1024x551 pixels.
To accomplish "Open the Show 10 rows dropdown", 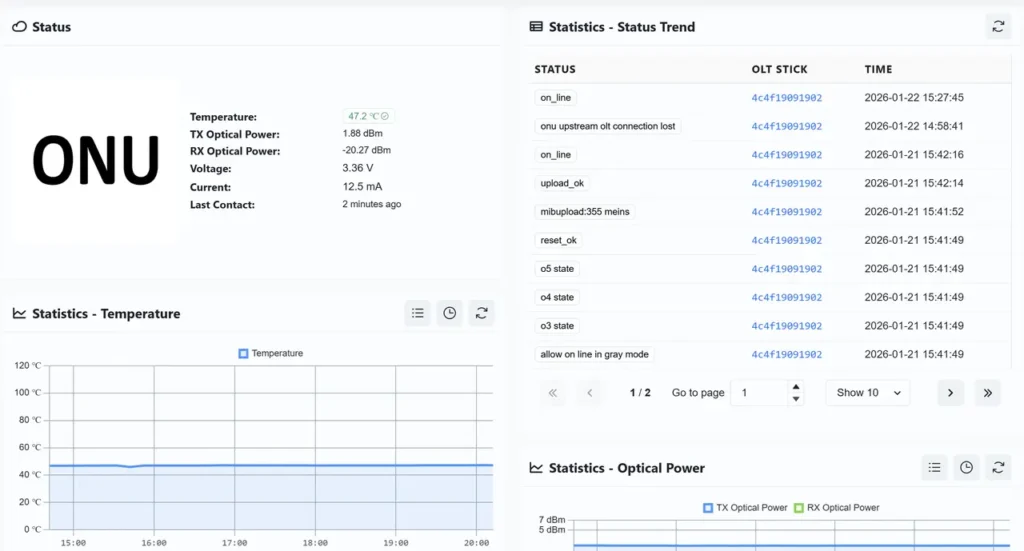I will click(867, 393).
